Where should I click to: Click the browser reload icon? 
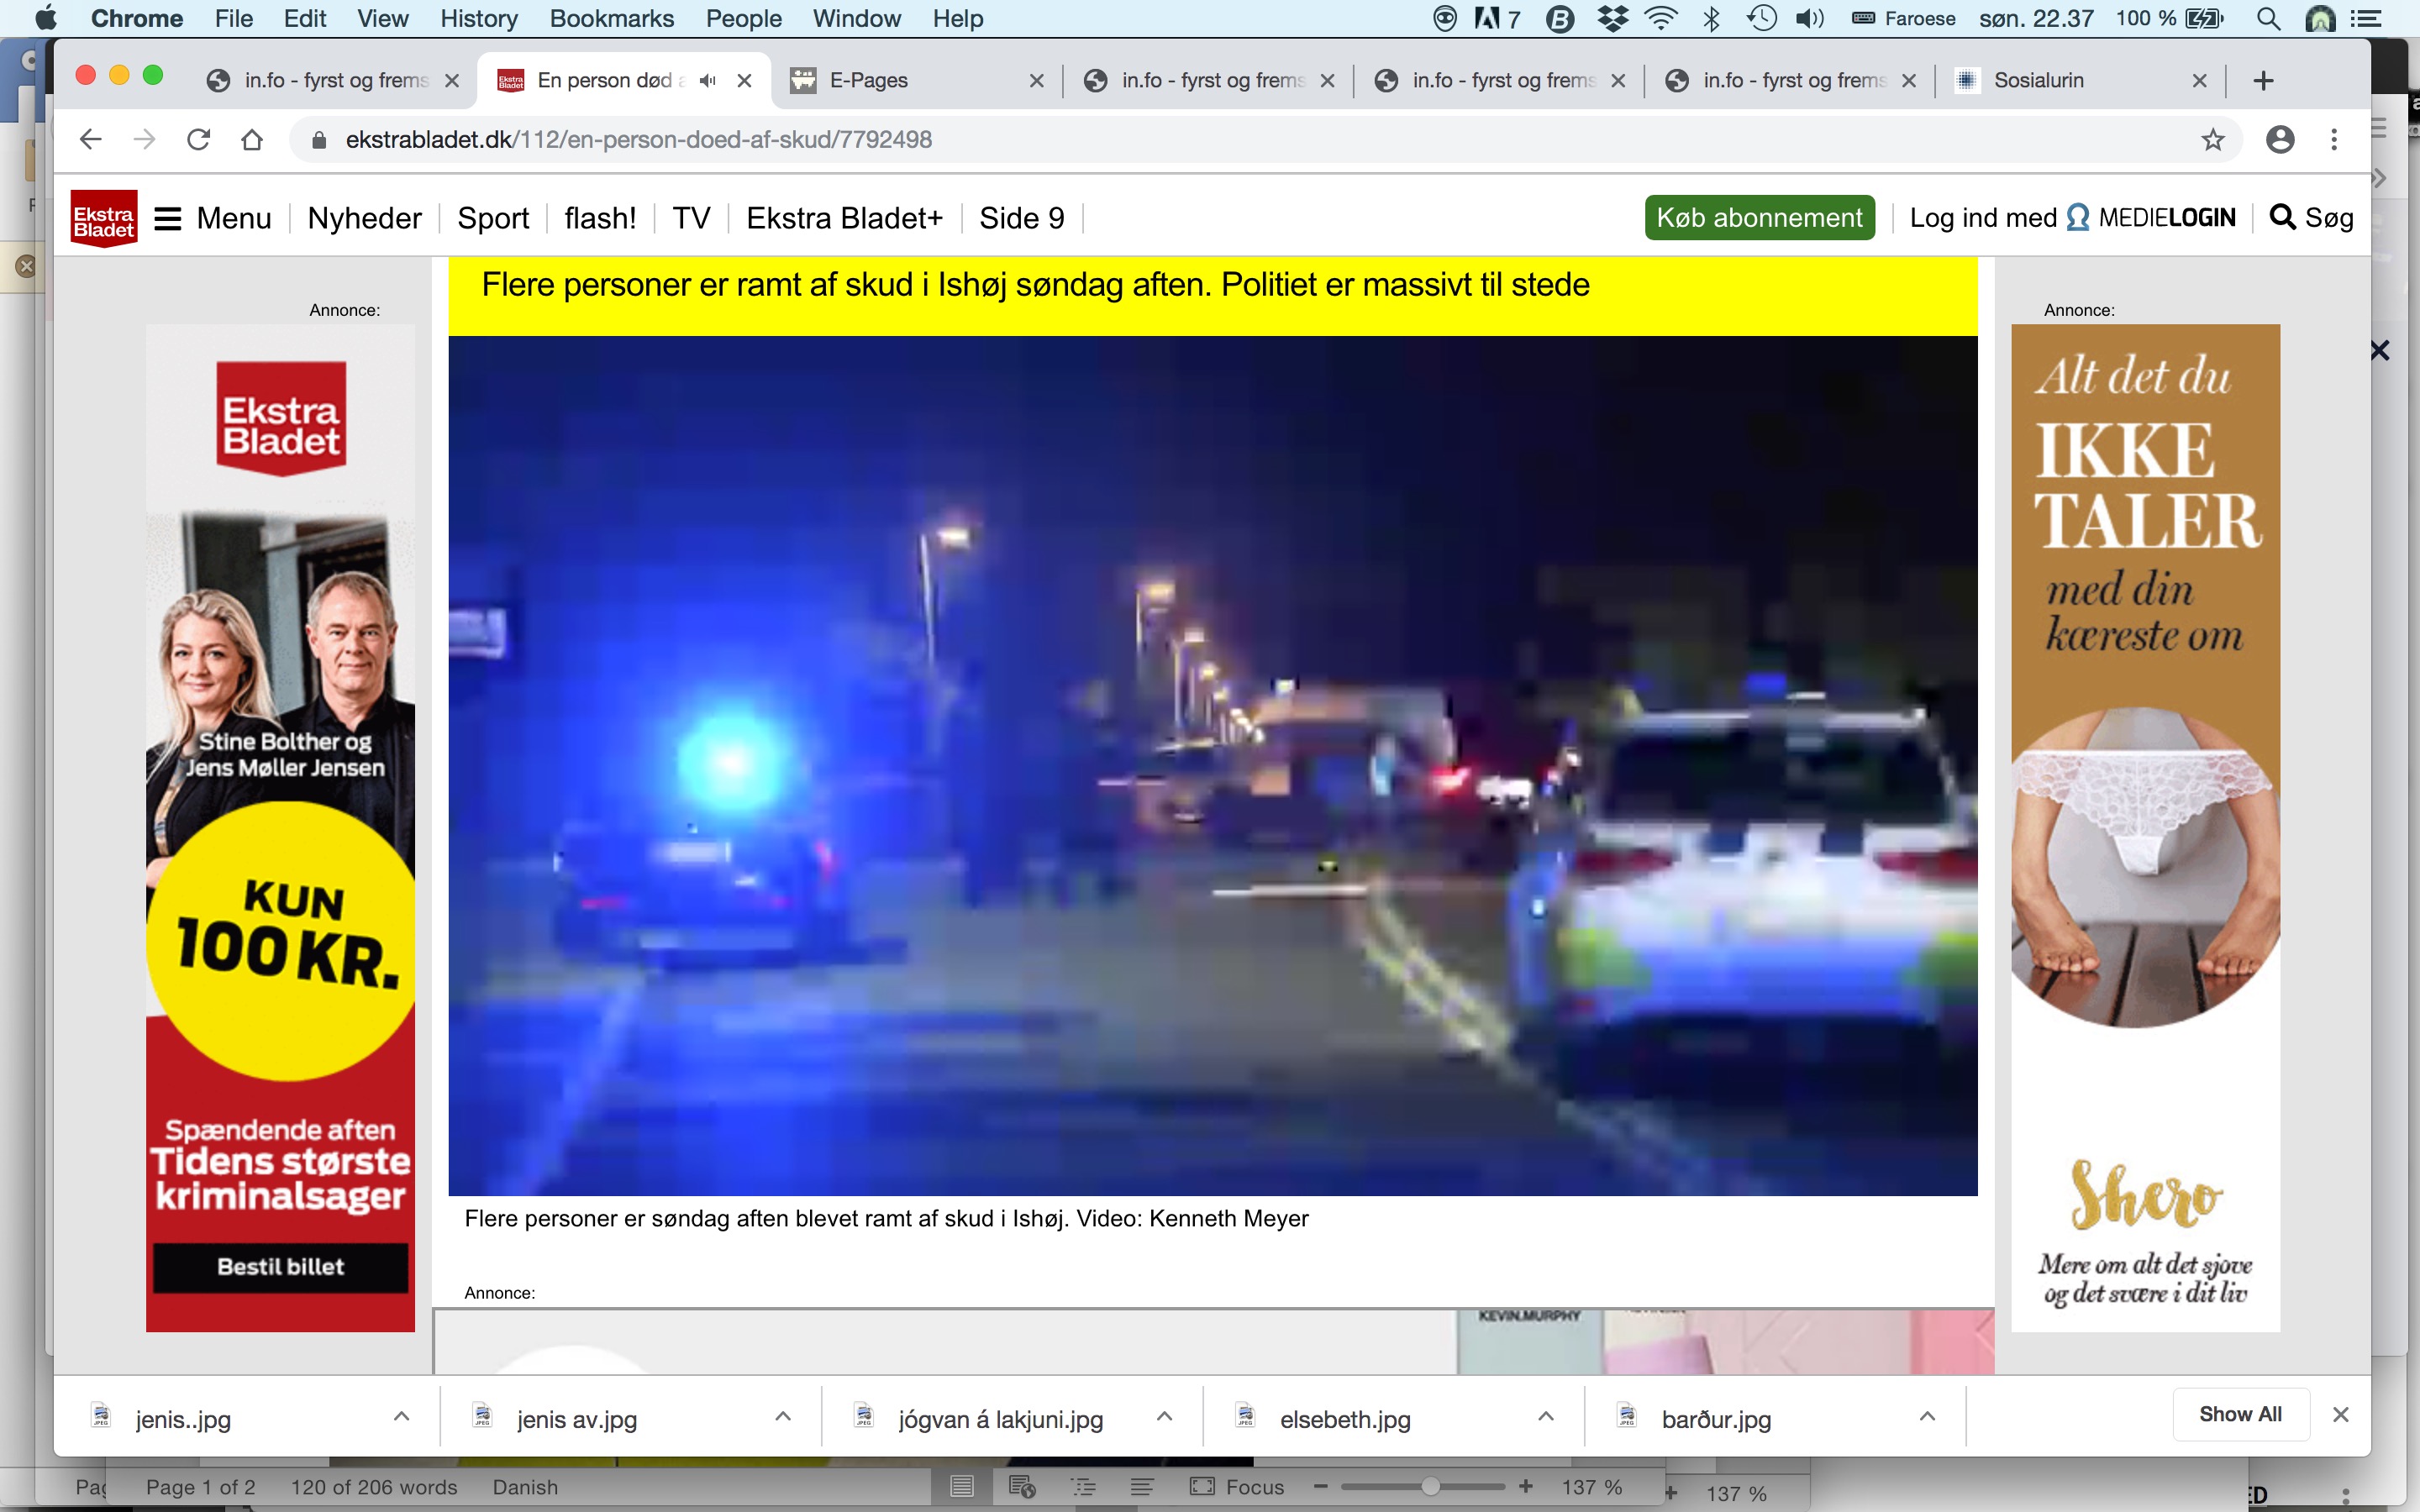pyautogui.click(x=198, y=139)
